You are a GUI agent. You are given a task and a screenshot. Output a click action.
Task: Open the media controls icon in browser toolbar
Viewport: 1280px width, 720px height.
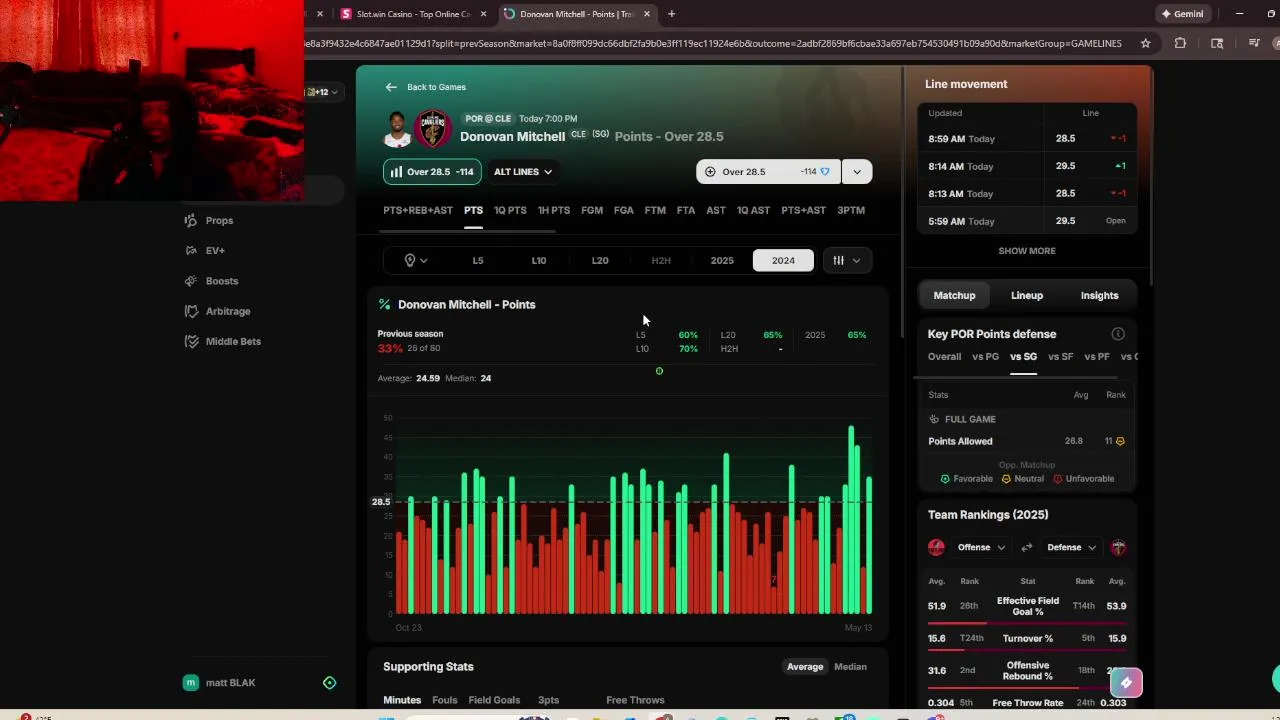pos(1253,43)
